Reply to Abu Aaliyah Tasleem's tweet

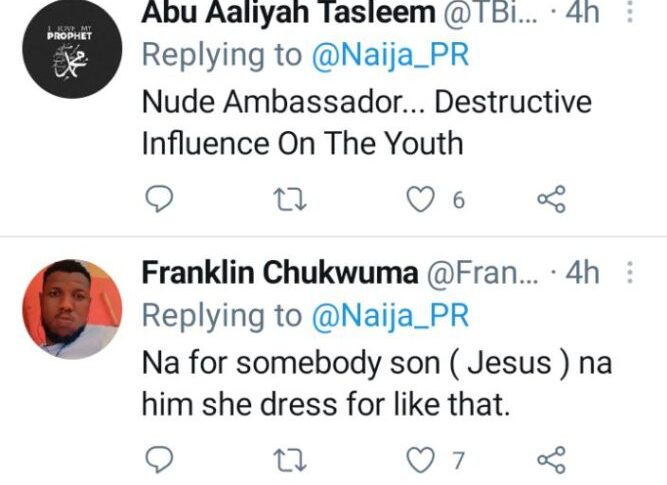(x=160, y=200)
